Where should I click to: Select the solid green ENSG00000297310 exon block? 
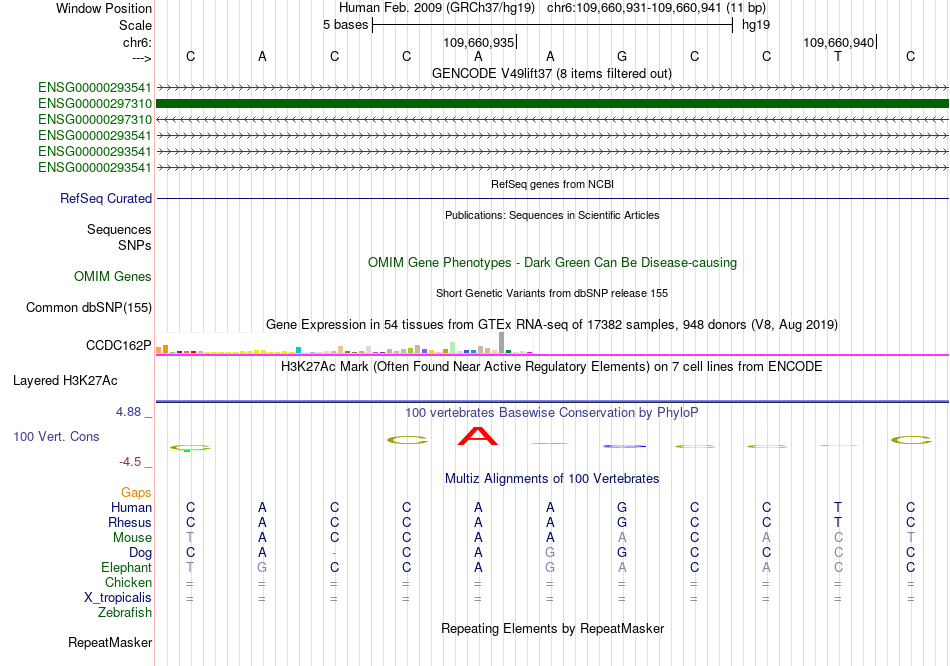553,104
